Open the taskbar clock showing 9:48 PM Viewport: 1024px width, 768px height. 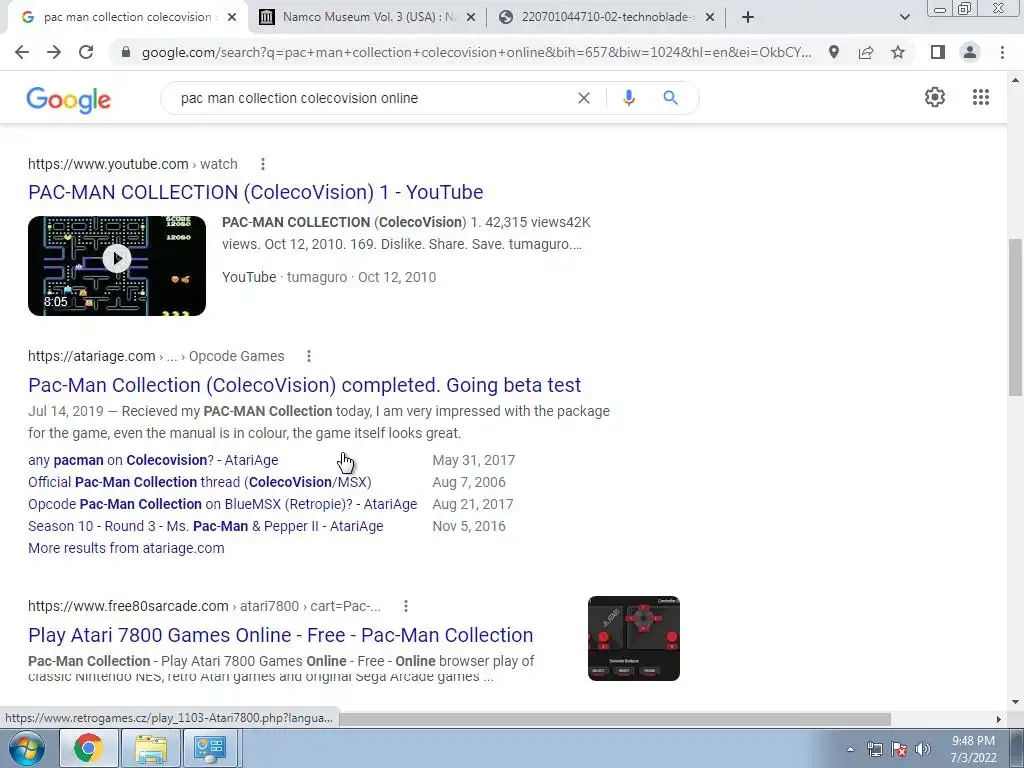973,749
